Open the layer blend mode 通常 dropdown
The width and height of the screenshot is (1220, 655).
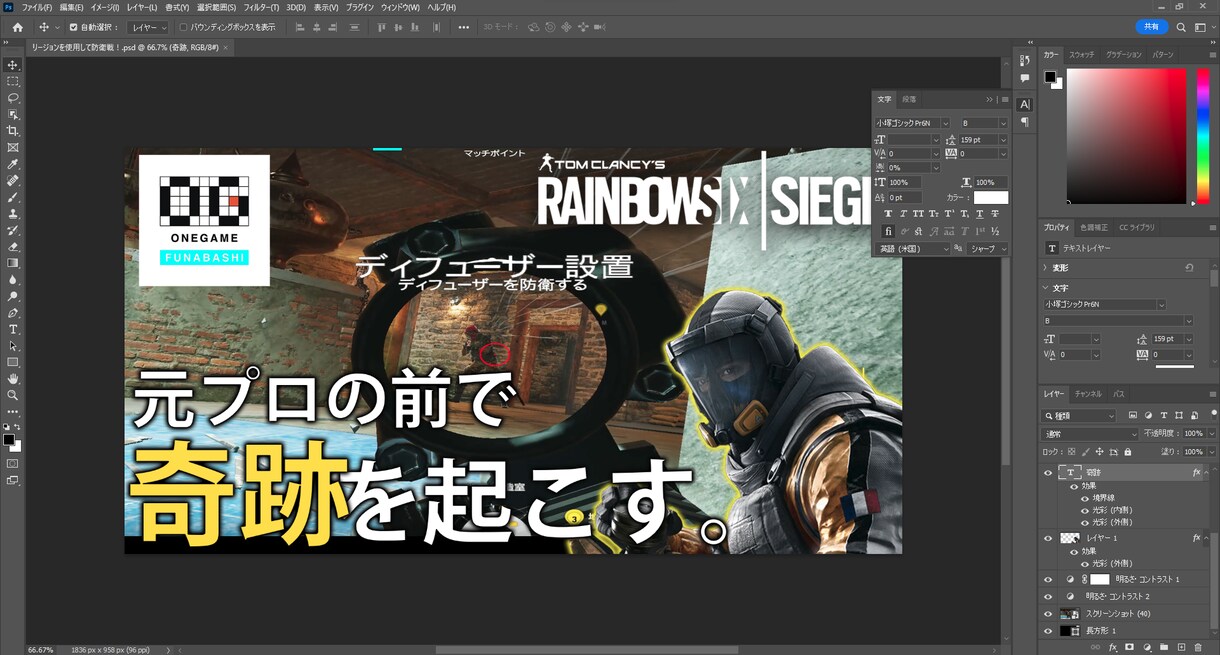[1089, 434]
